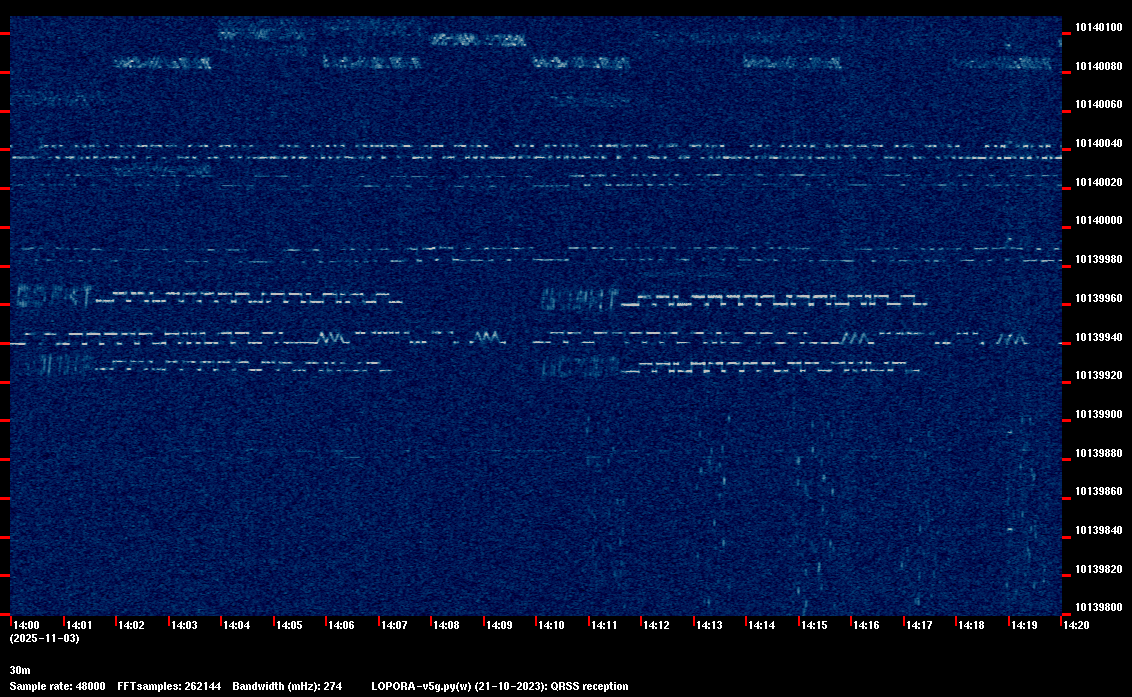The image size is (1132, 697).
Task: Click the 14:07 time axis label
Action: pos(394,625)
